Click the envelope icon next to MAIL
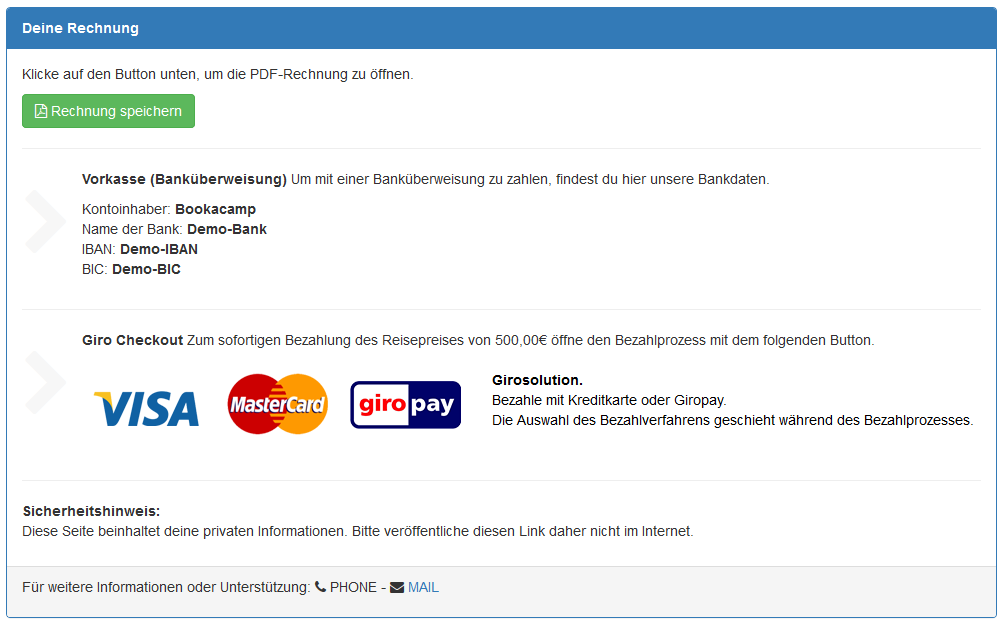Image resolution: width=1002 pixels, height=623 pixels. pyautogui.click(x=397, y=587)
